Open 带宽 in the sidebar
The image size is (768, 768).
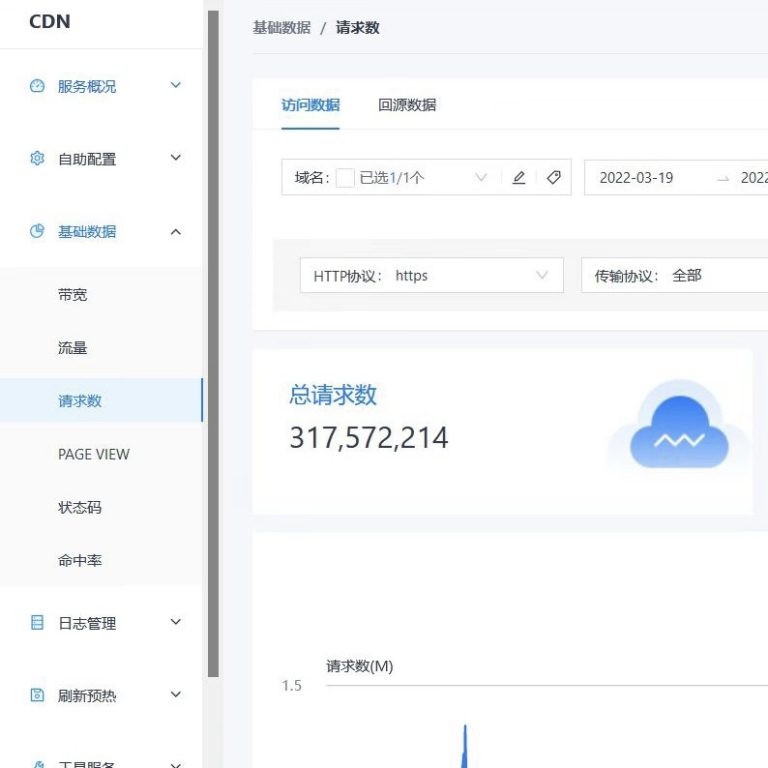click(x=73, y=295)
